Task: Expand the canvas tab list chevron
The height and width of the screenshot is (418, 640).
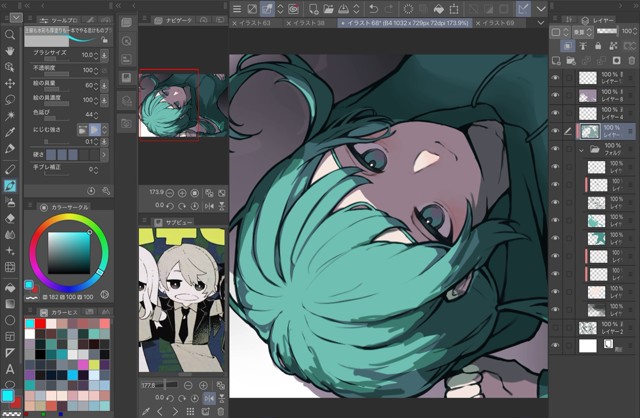Action: (541, 23)
